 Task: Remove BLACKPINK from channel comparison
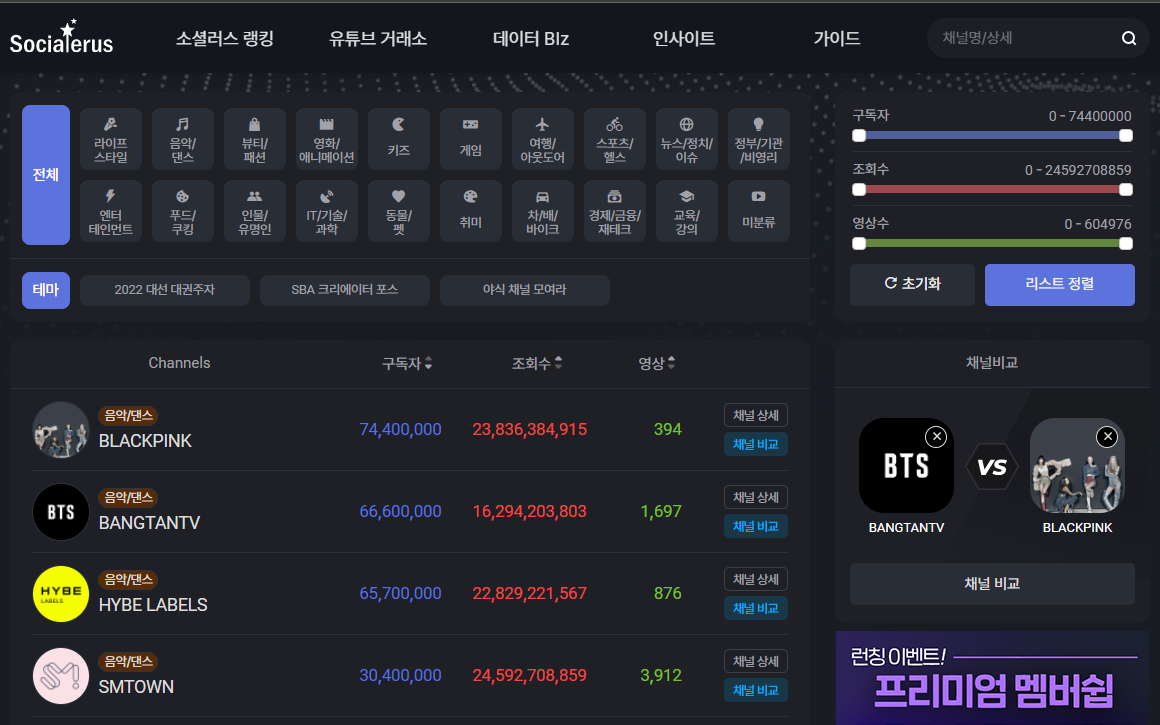pyautogui.click(x=1107, y=436)
